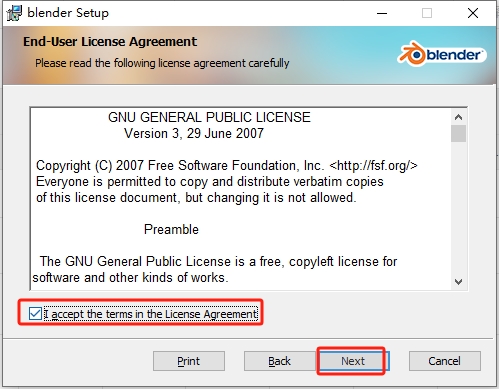The width and height of the screenshot is (499, 389).
Task: Close the blender Setup window
Action: click(x=473, y=13)
